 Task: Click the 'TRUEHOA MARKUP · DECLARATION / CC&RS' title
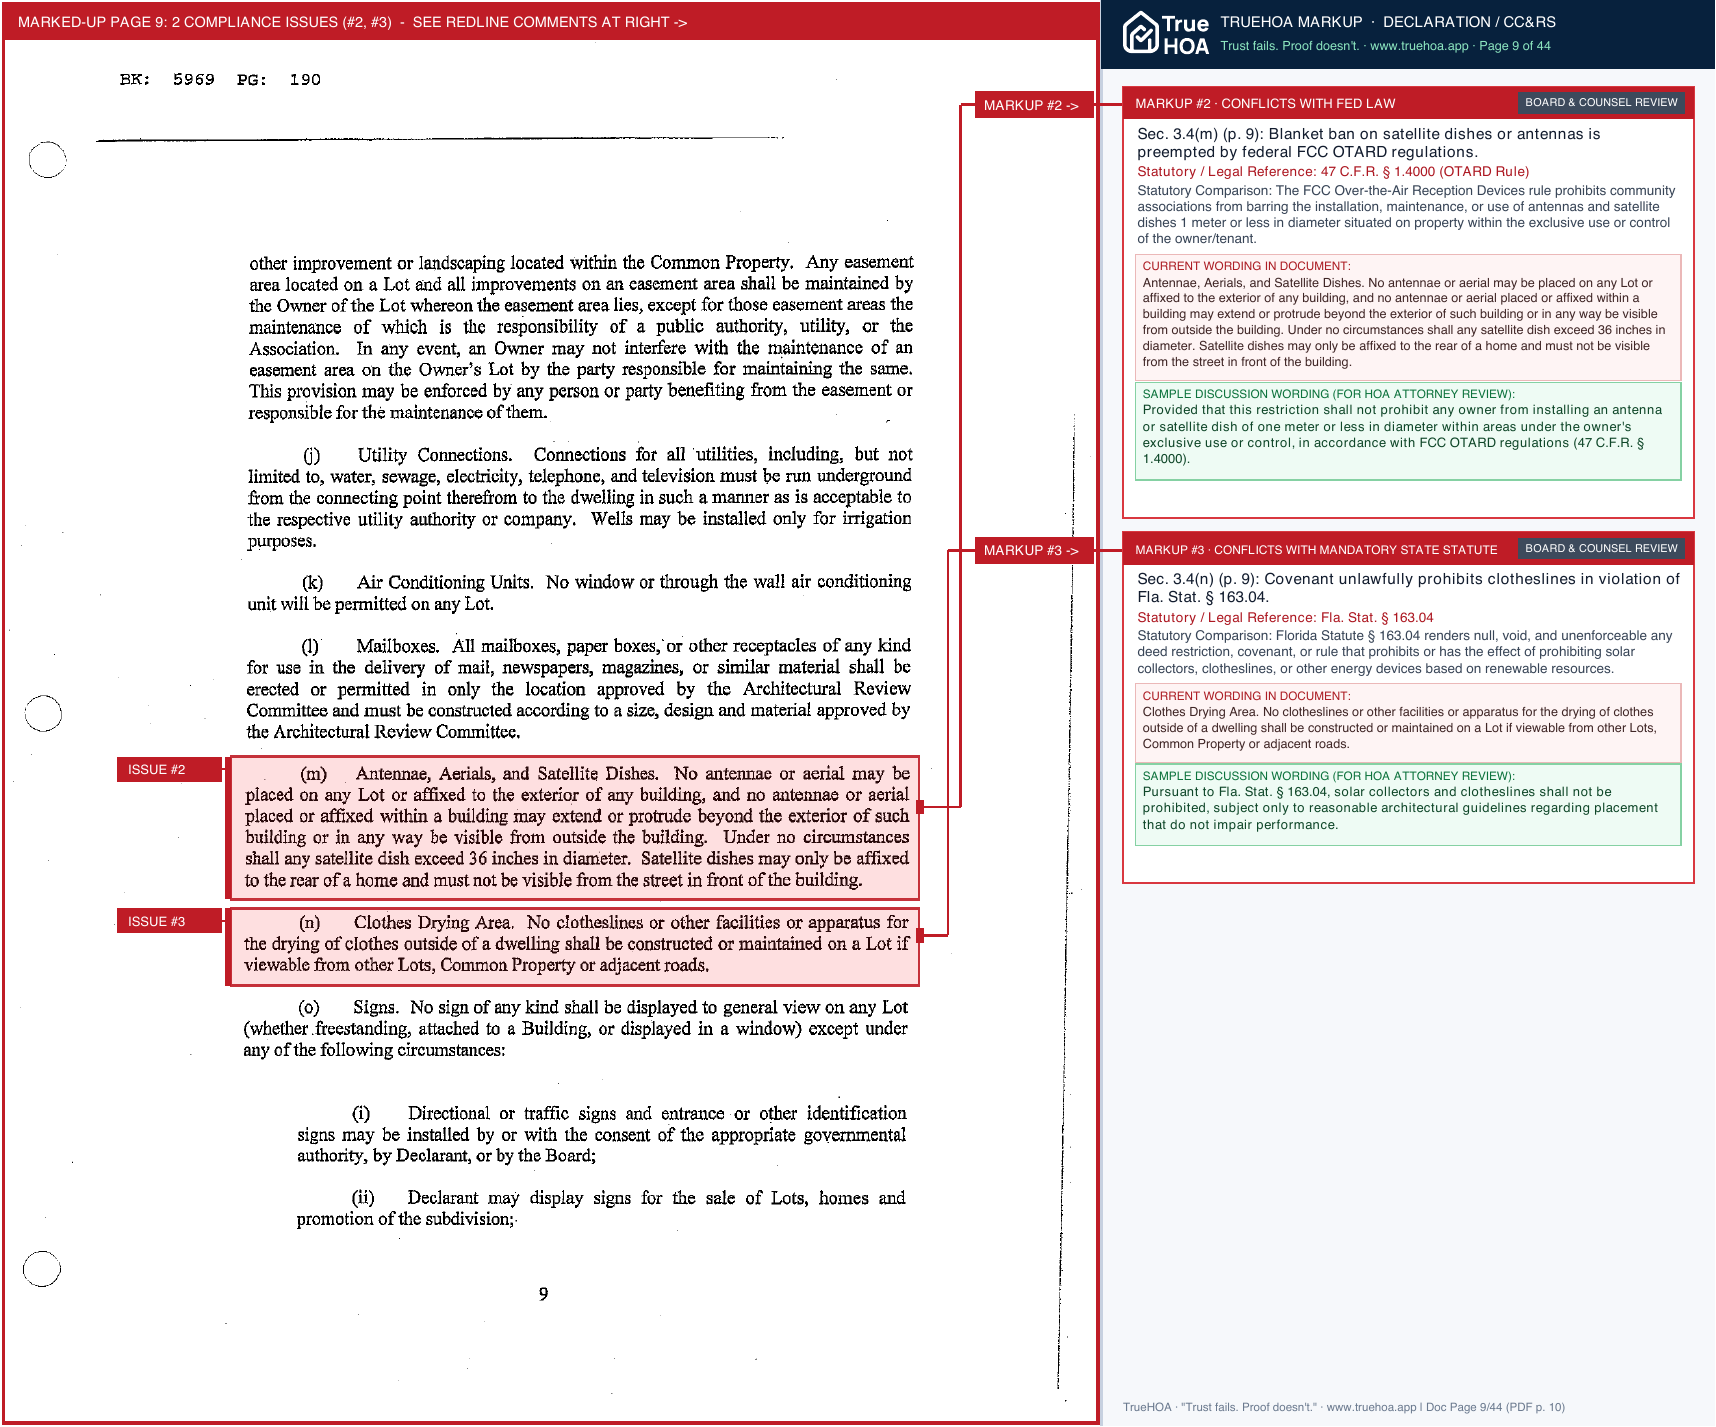pos(1388,22)
